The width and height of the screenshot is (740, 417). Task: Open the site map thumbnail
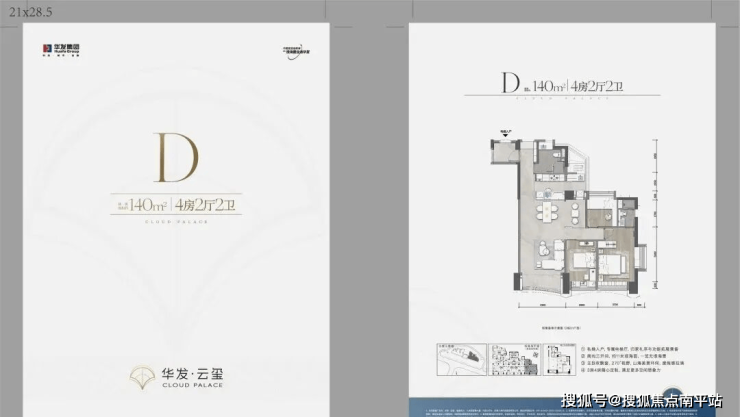[461, 359]
